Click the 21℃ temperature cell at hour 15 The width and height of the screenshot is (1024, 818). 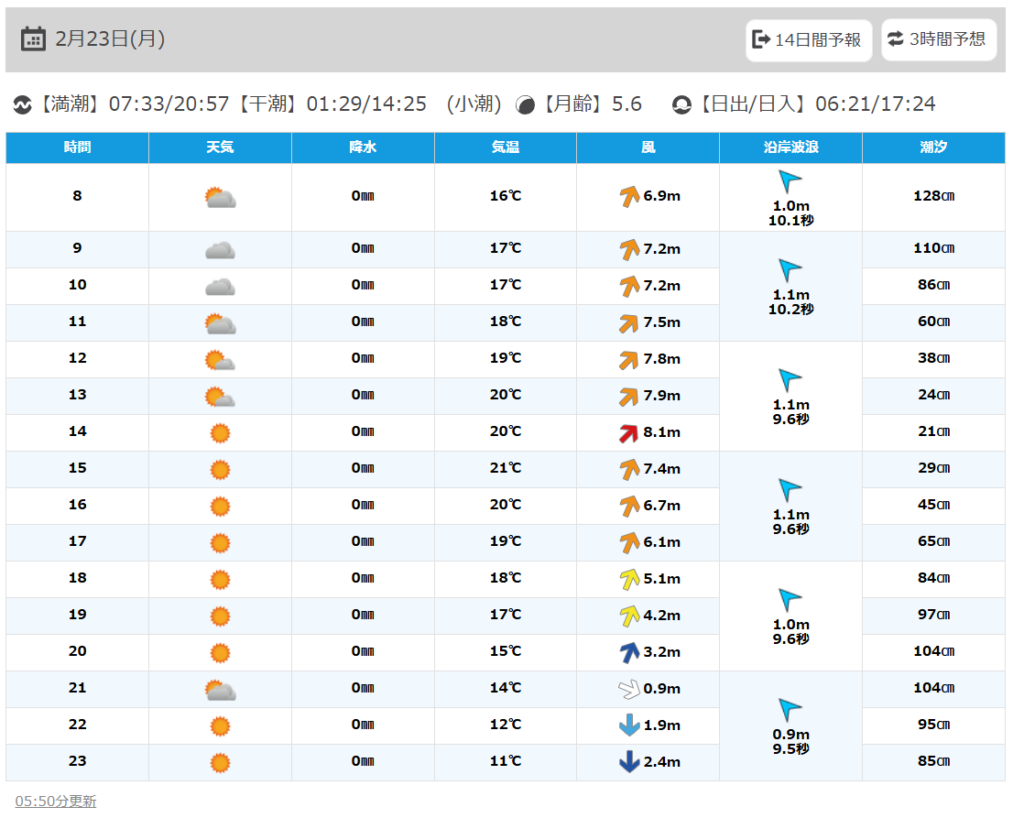(x=505, y=468)
